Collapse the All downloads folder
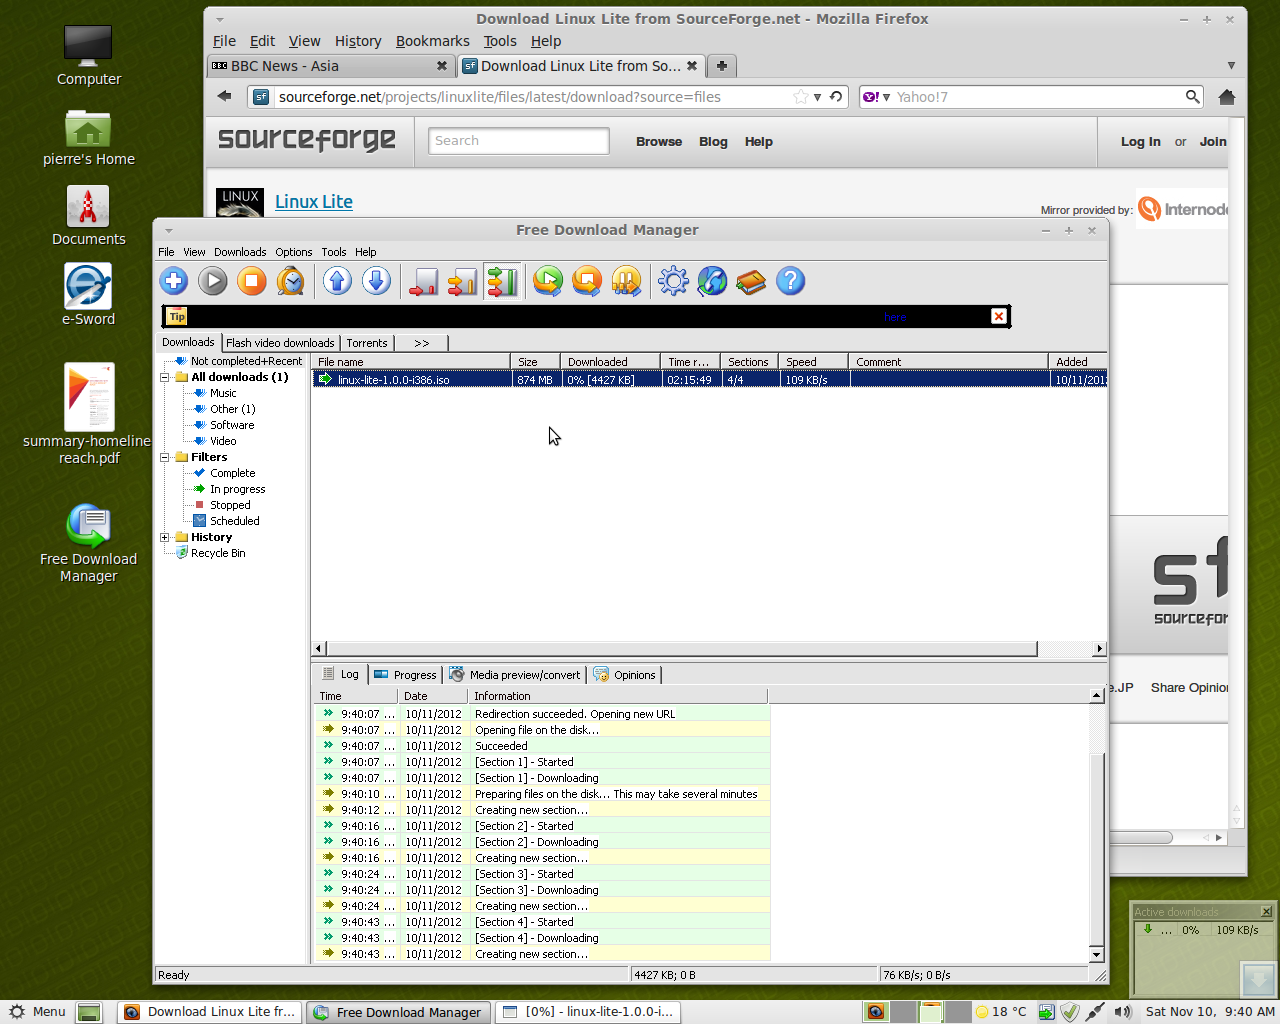Viewport: 1280px width, 1024px height. tap(162, 377)
